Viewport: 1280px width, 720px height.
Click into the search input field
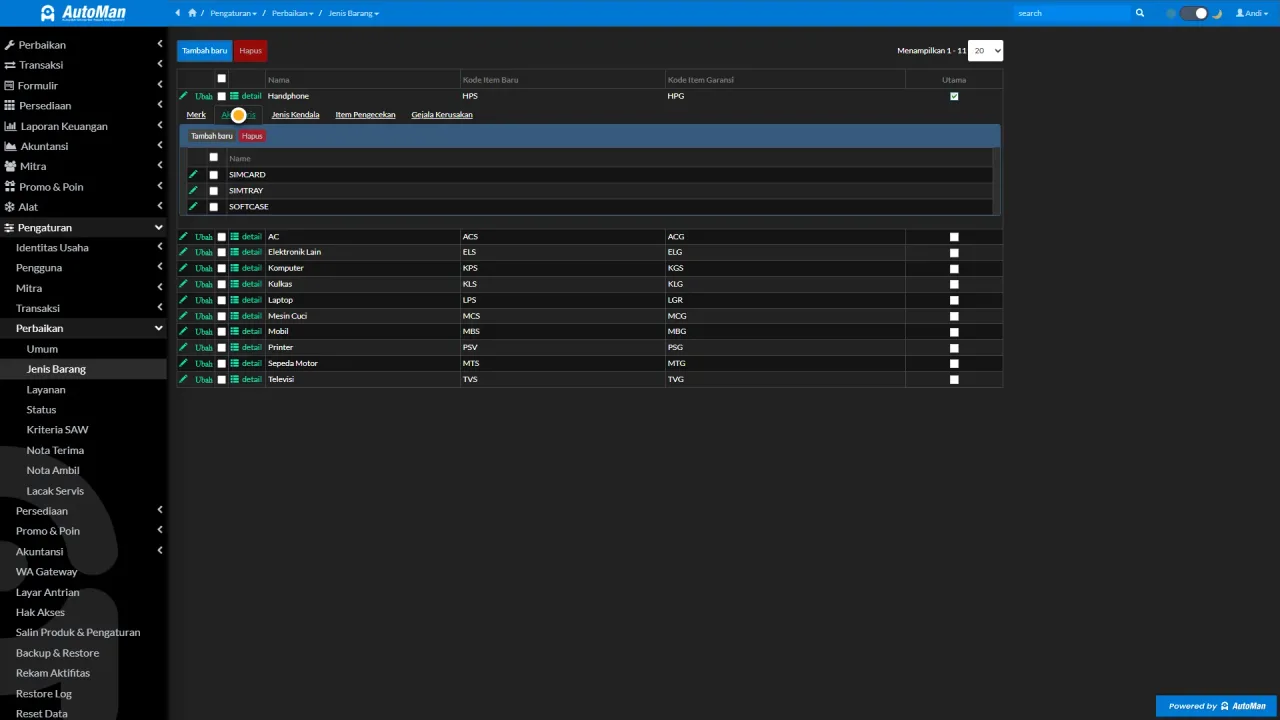coord(1071,13)
